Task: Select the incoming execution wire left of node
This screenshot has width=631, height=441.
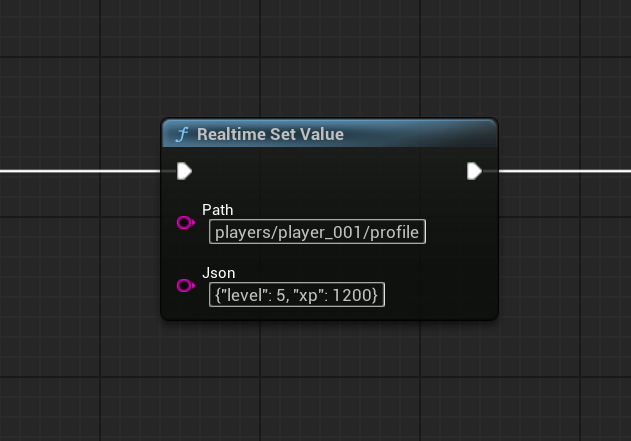Action: [x=80, y=171]
